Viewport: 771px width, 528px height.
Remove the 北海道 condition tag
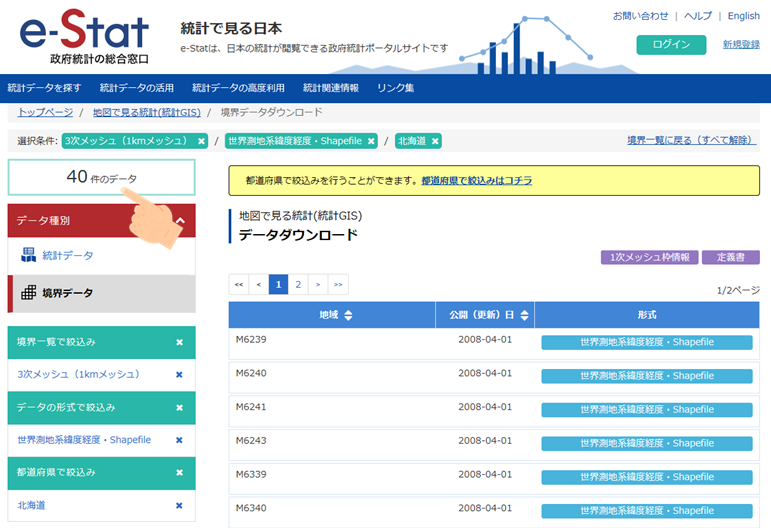[435, 141]
